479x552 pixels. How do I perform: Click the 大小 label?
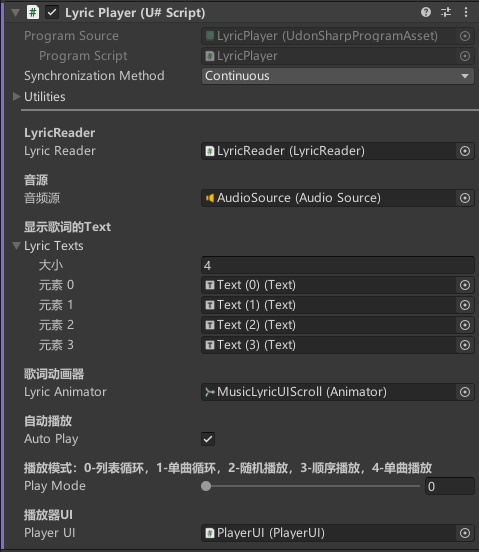[51, 265]
